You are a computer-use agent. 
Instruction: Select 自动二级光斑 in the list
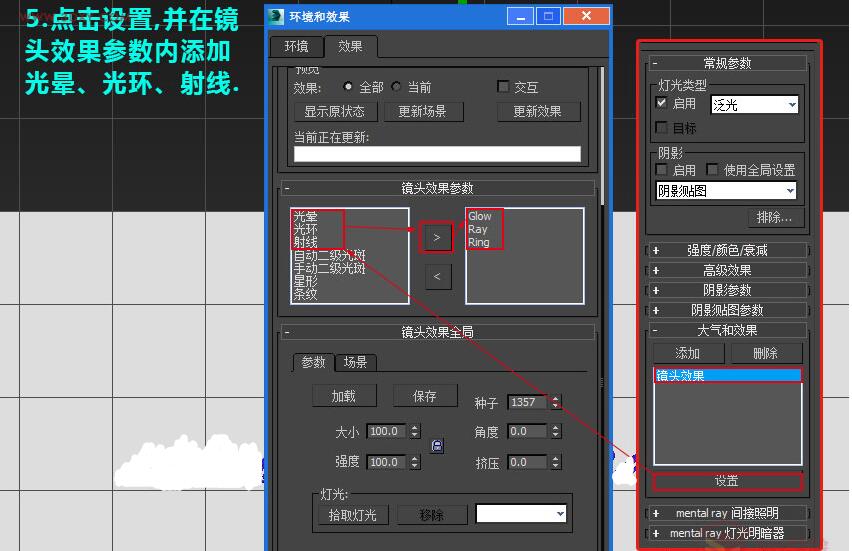pyautogui.click(x=329, y=255)
